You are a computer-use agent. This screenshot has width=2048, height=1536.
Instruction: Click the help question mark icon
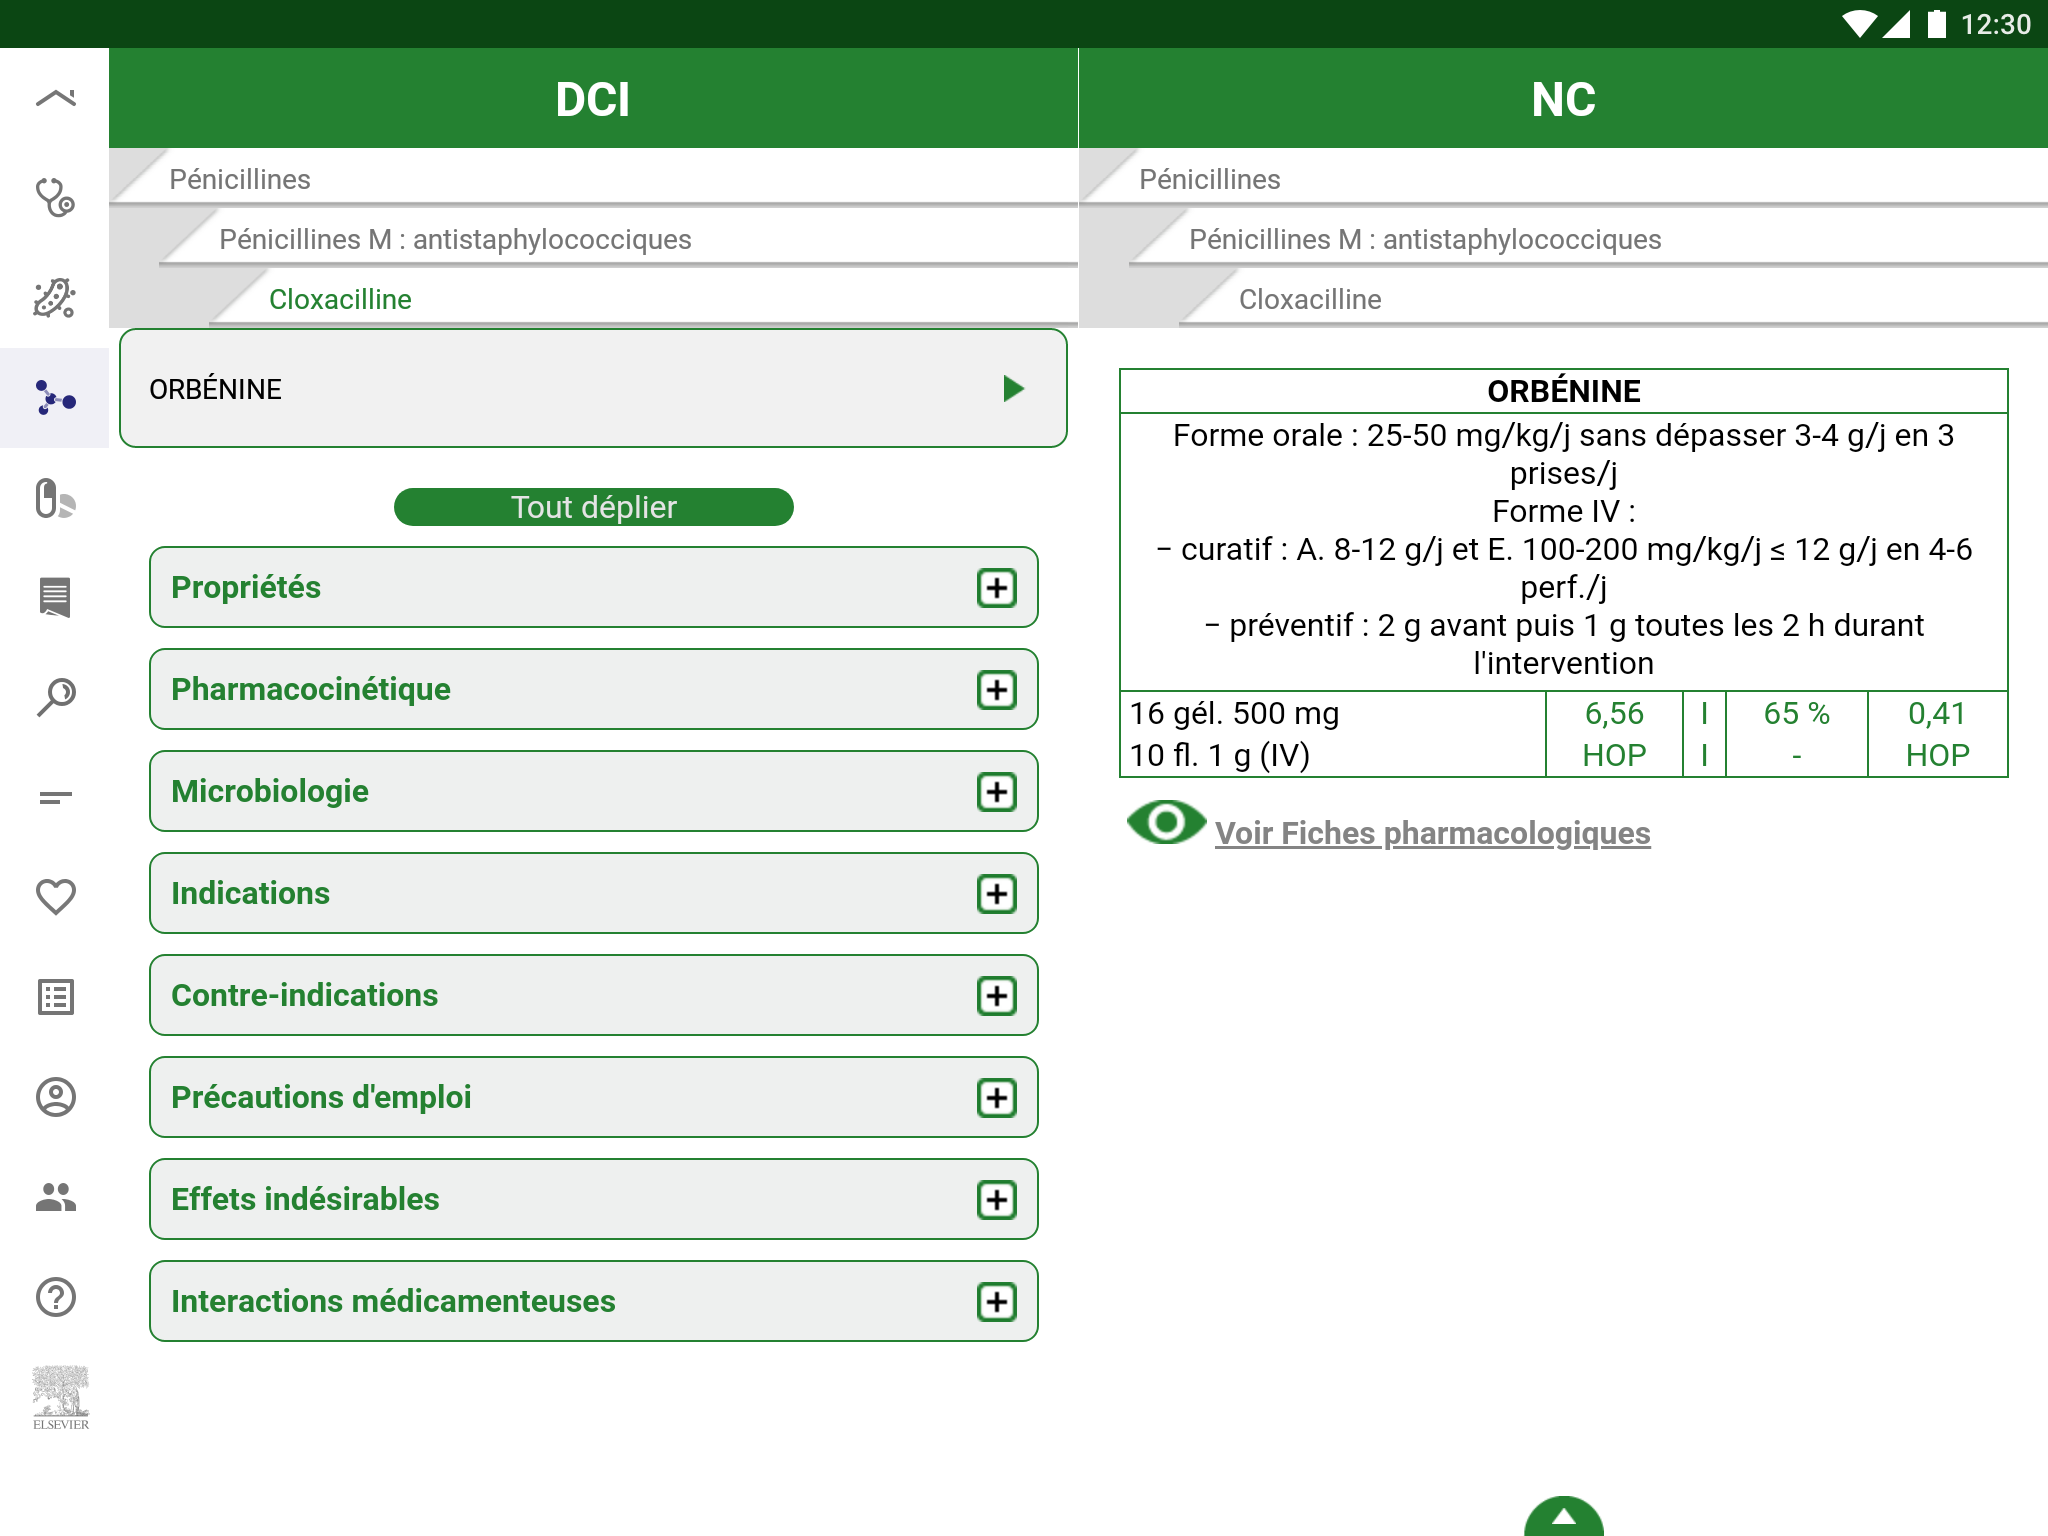(x=55, y=1297)
